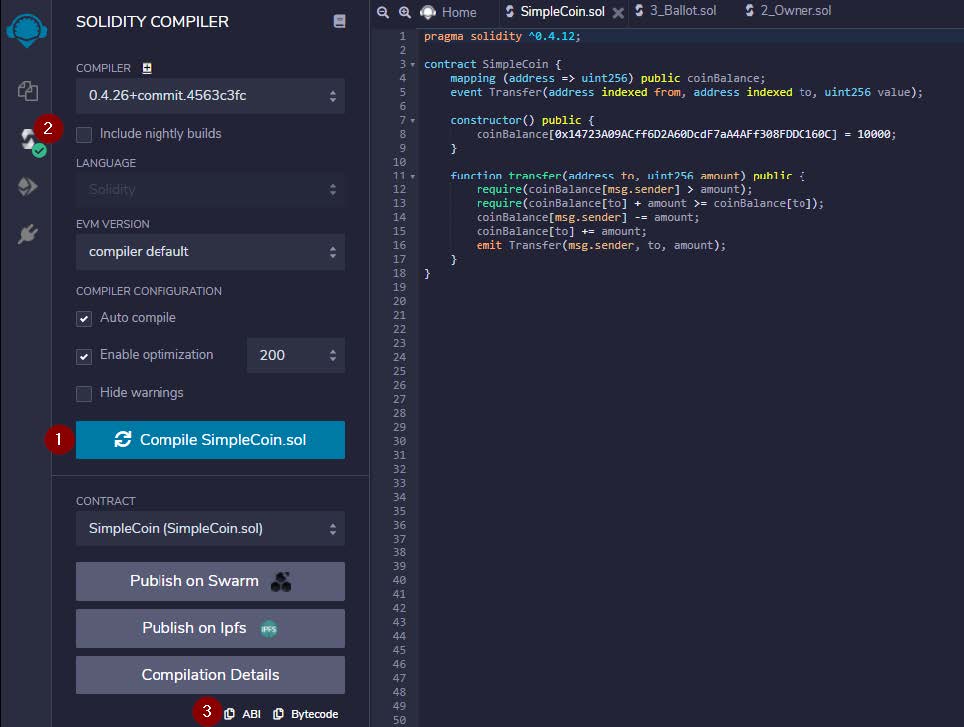The image size is (964, 727).
Task: Click the Remix logo at top left
Action: click(26, 28)
